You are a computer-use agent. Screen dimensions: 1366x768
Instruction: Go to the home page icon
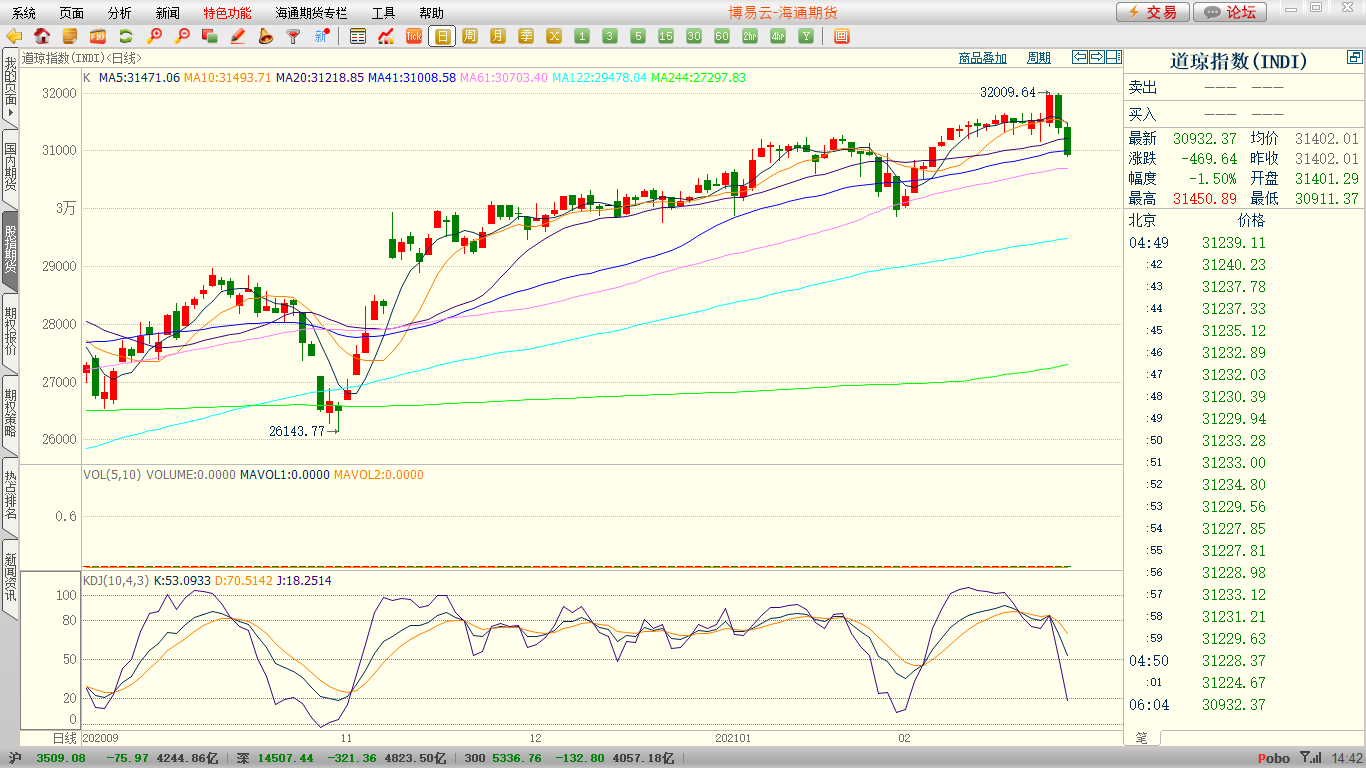tap(42, 36)
